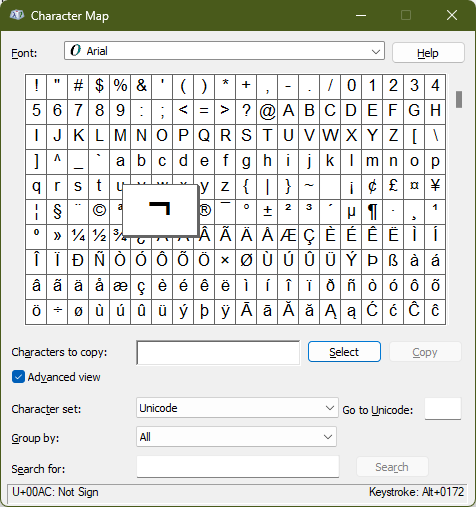Click the character grid scrollbar thumb
The height and width of the screenshot is (507, 476).
tap(459, 99)
